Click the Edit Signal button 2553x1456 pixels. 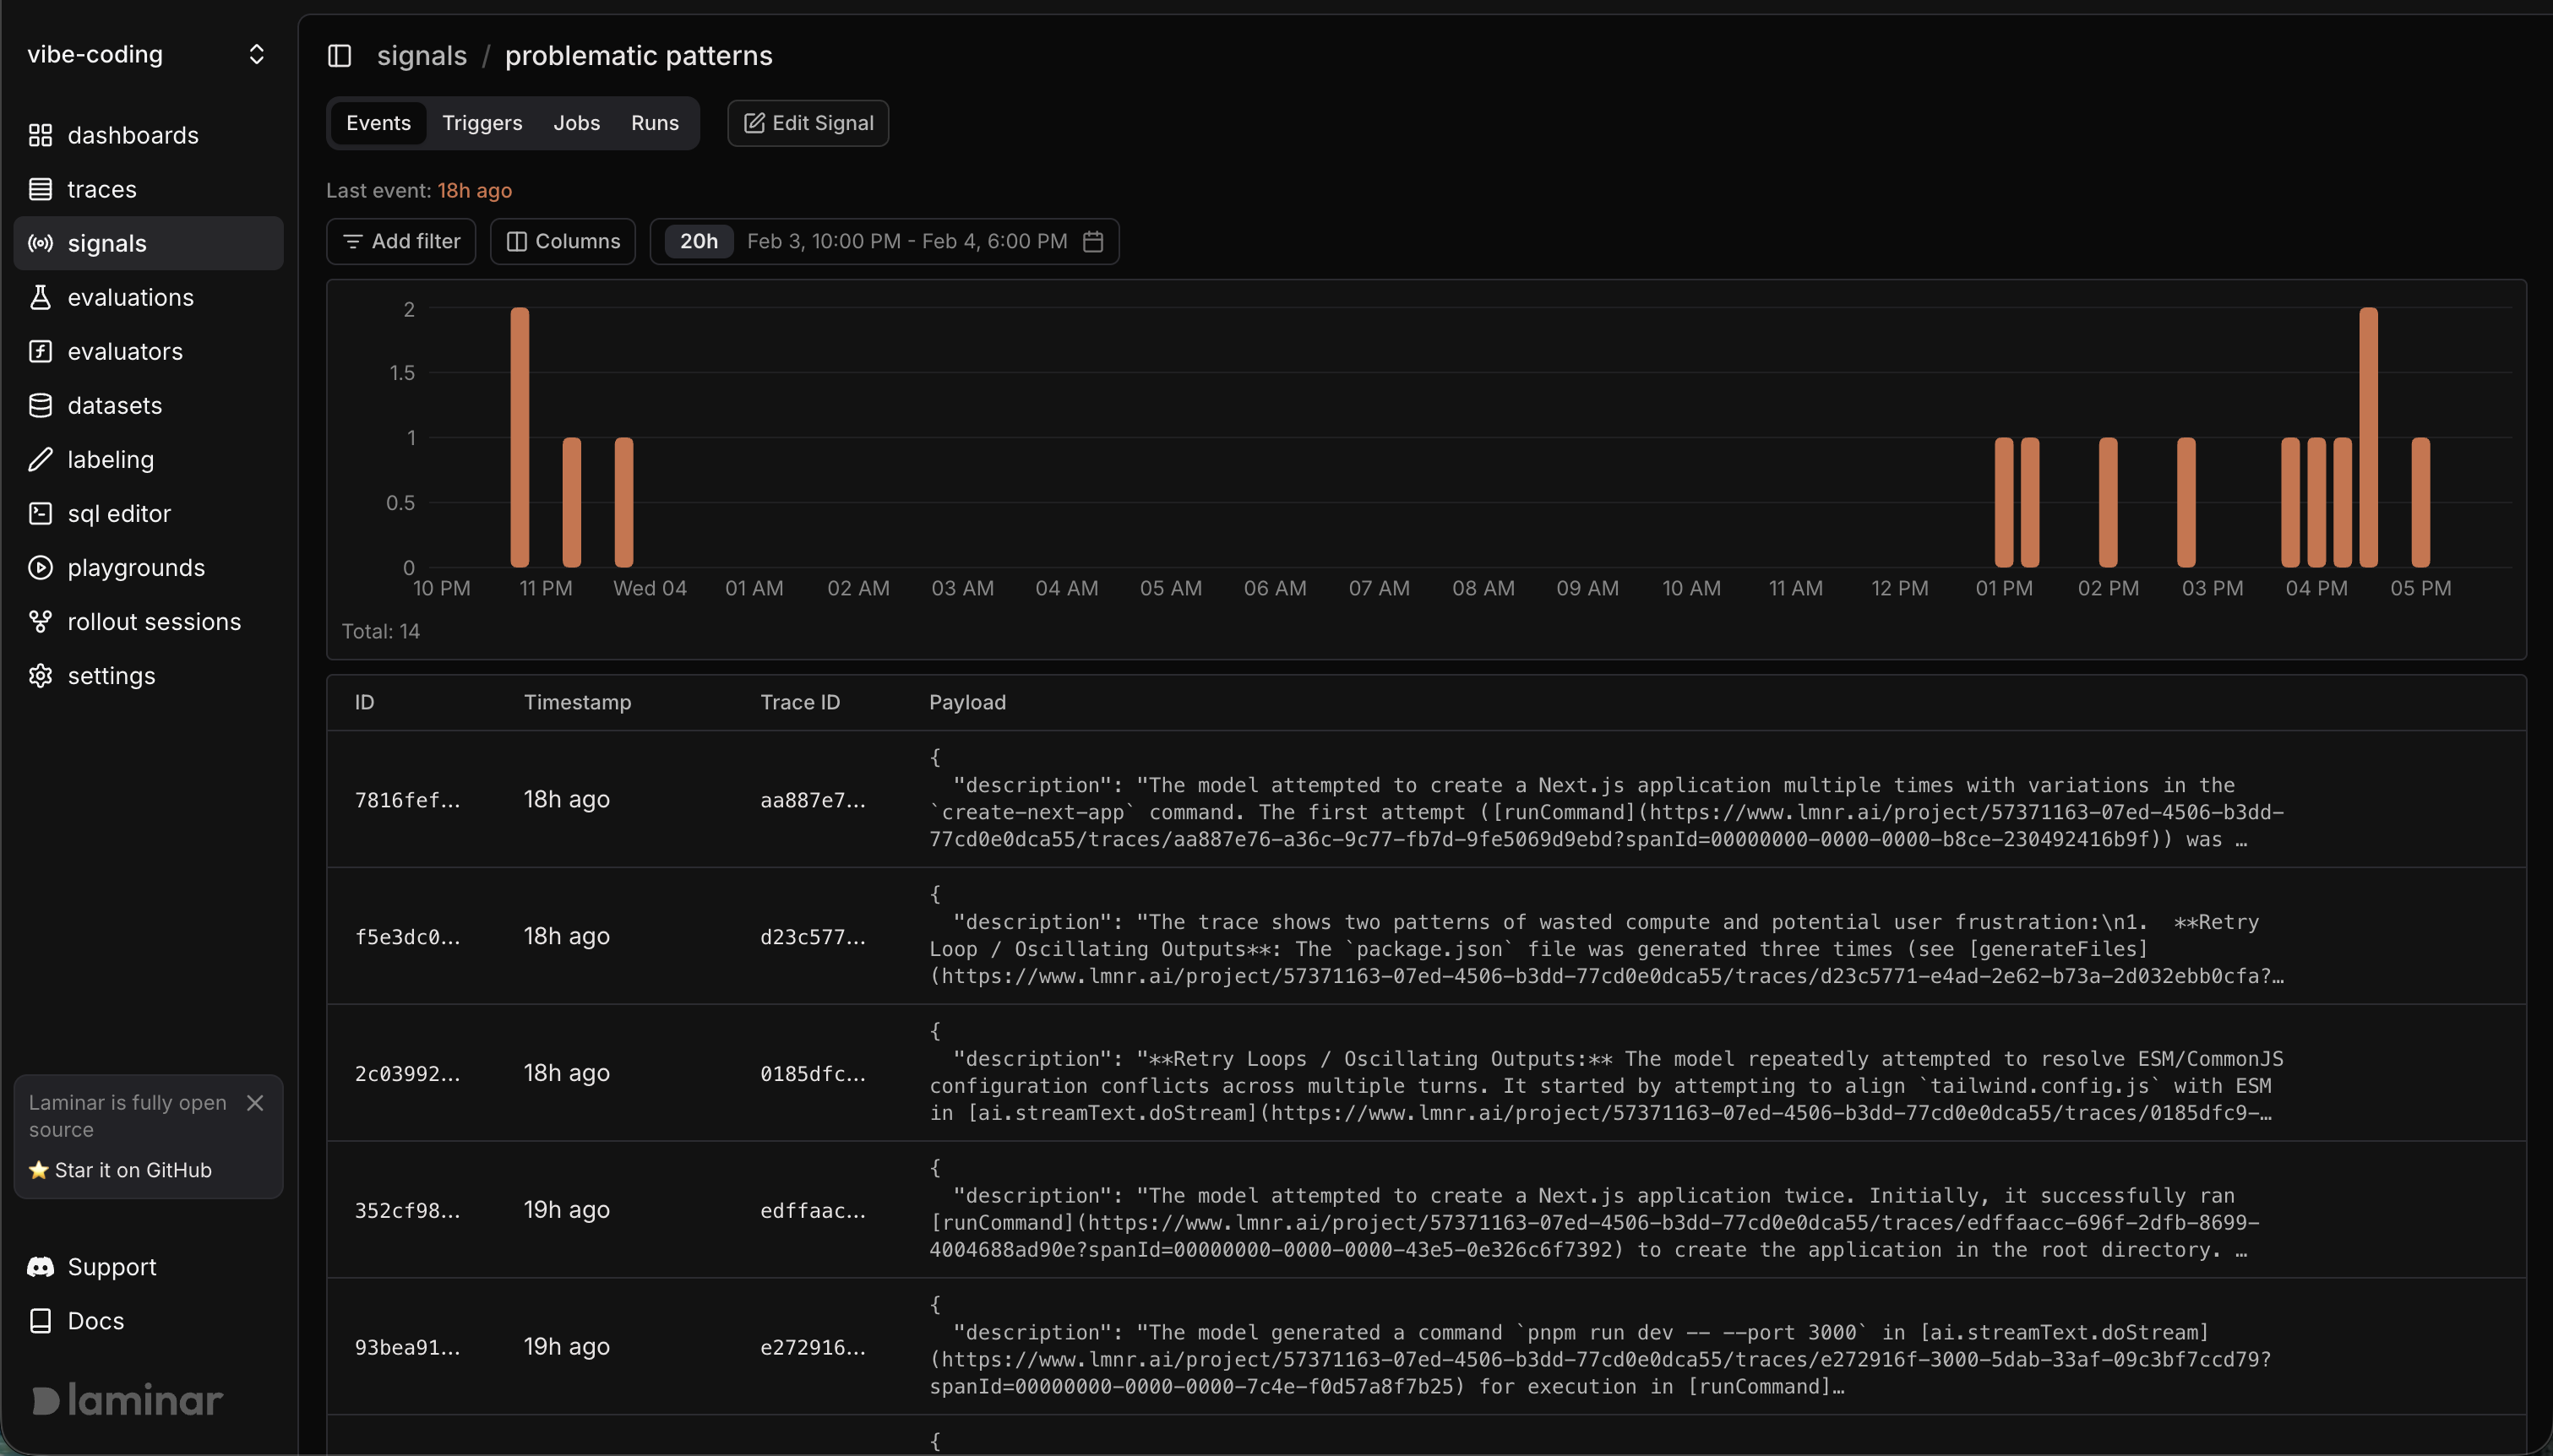pyautogui.click(x=807, y=122)
